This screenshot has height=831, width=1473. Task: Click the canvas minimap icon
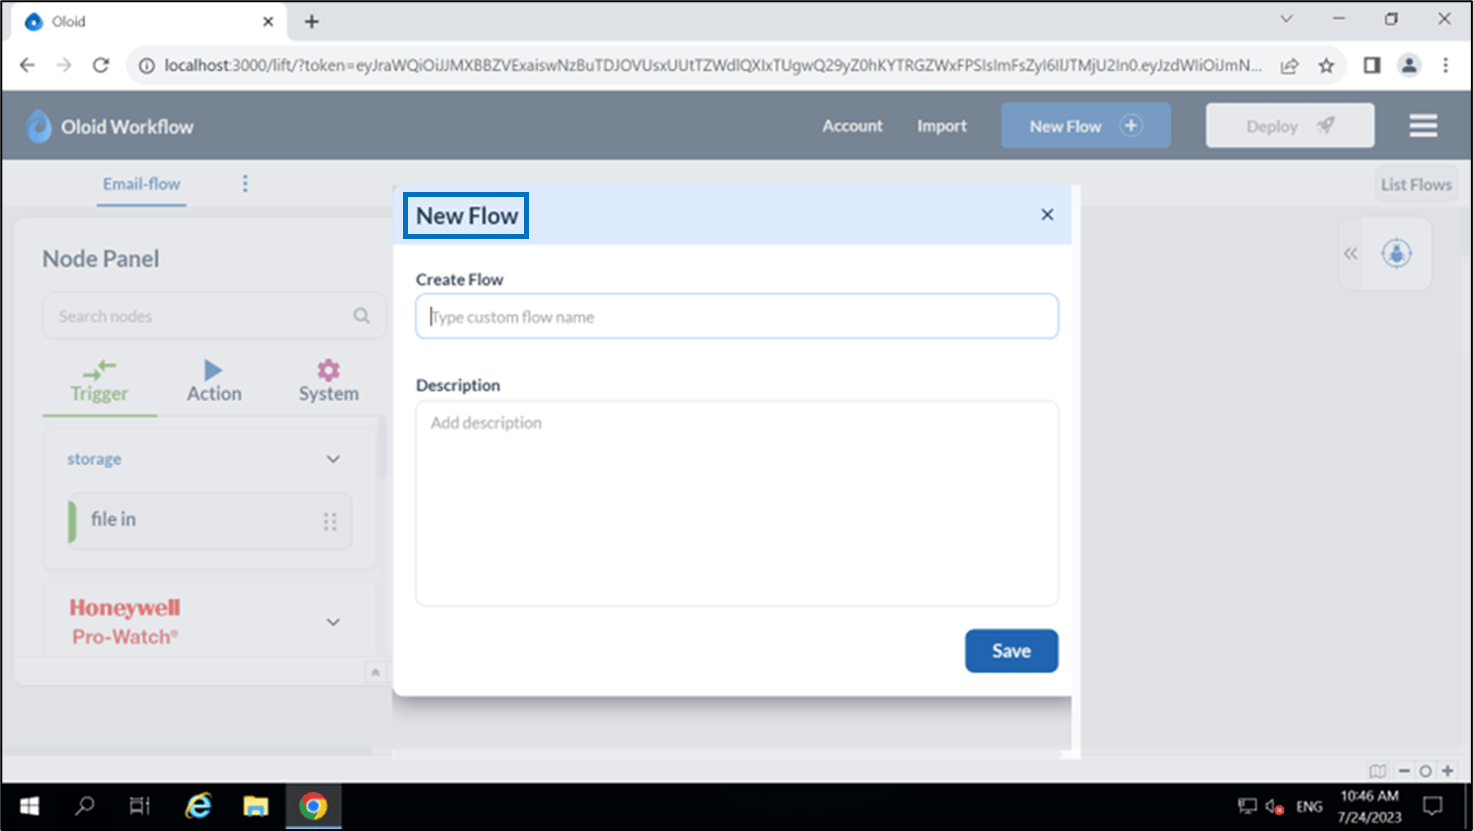[1378, 771]
